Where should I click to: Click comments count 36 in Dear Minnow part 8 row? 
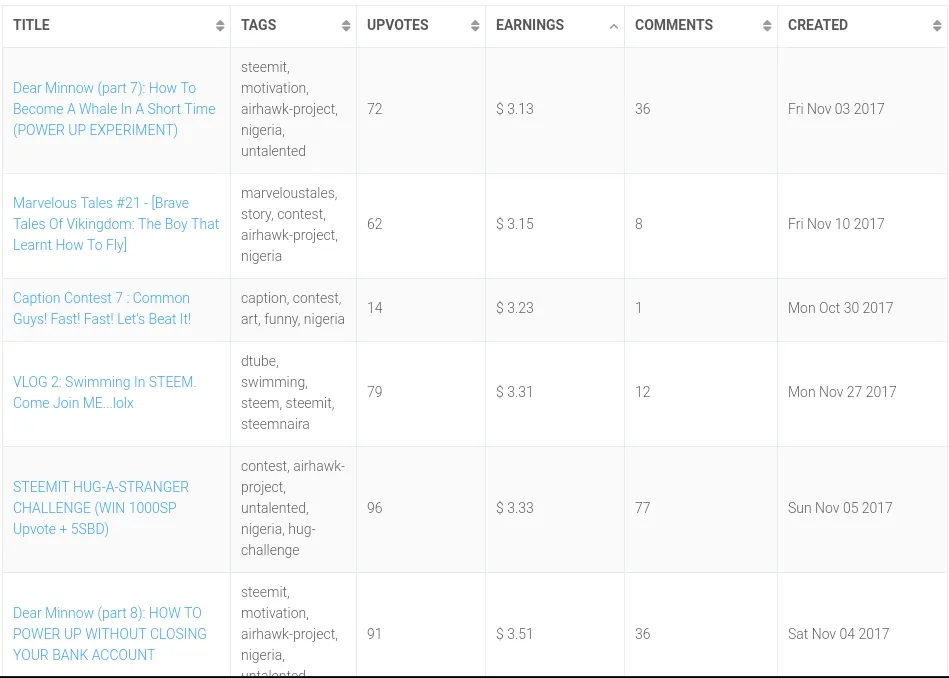click(x=643, y=634)
